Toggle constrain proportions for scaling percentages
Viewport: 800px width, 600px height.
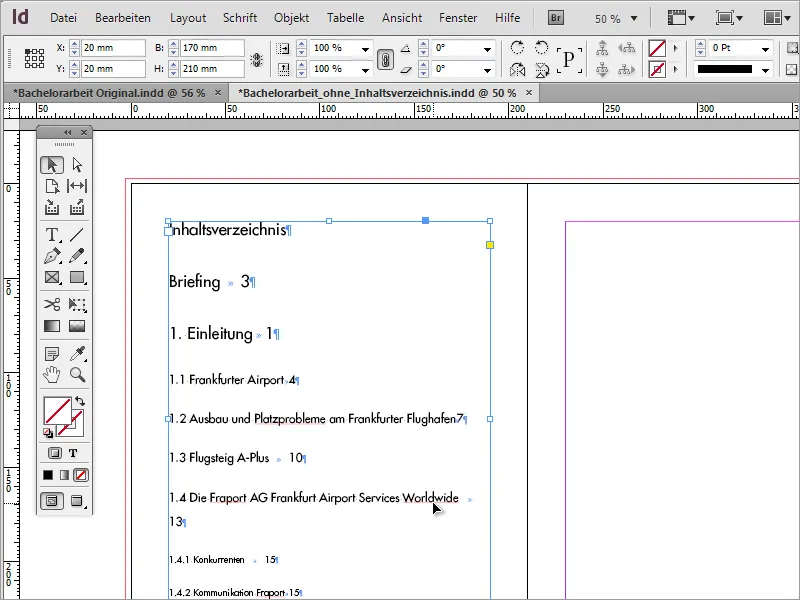[x=385, y=60]
